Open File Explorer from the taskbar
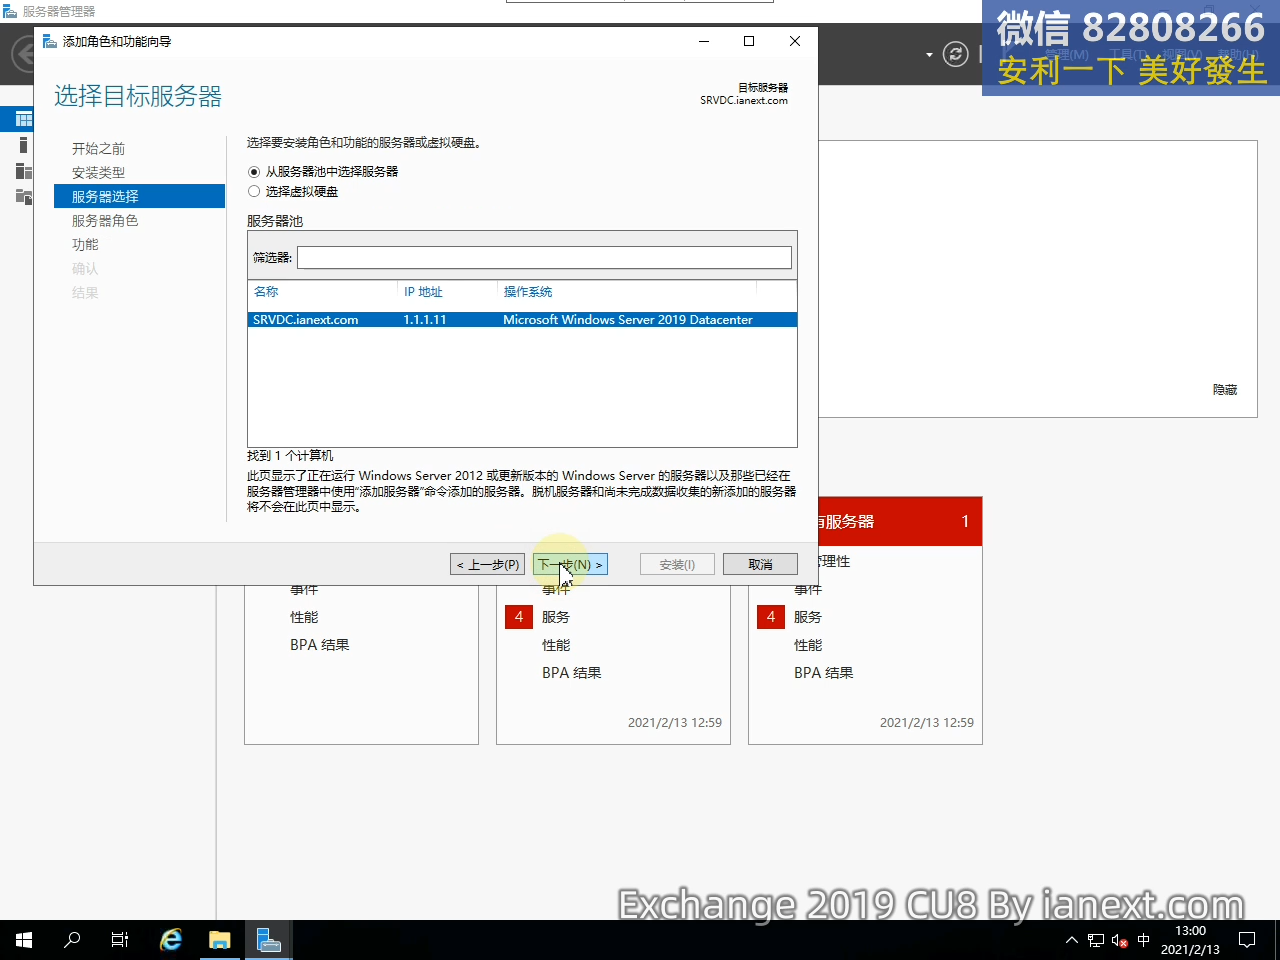Screen dimensions: 1280x960 point(219,940)
